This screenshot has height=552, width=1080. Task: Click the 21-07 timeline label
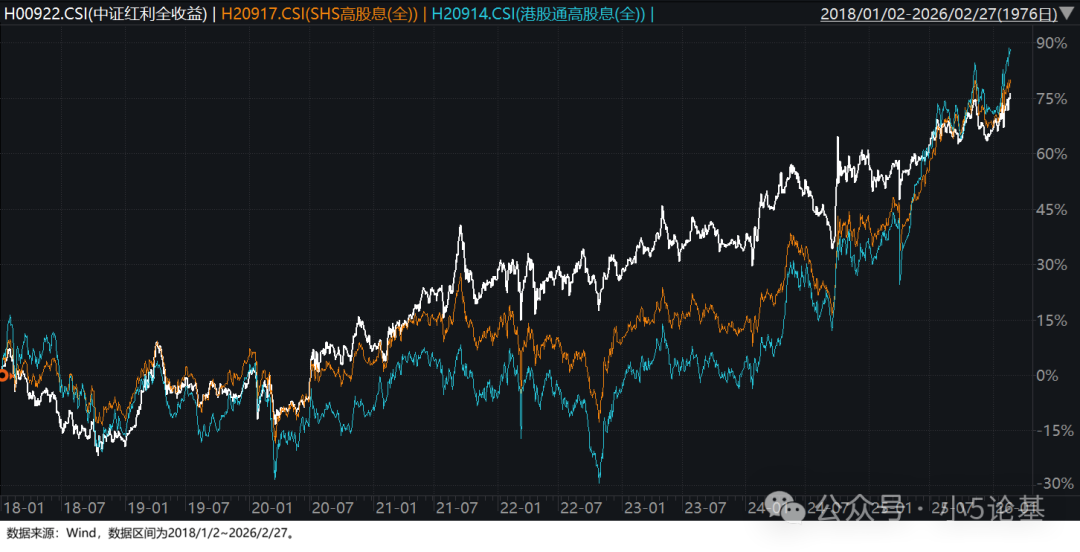pos(457,509)
